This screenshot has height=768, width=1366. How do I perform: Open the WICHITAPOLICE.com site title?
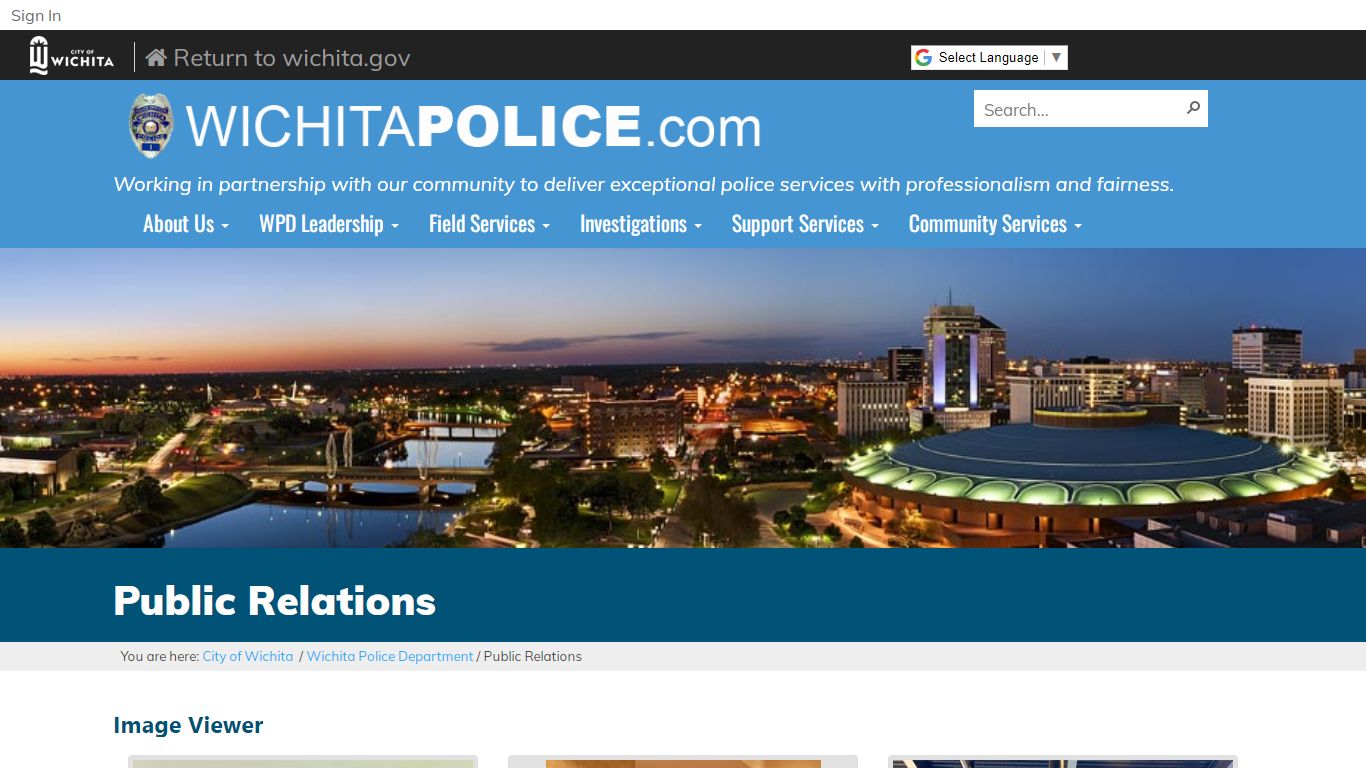pyautogui.click(x=474, y=127)
